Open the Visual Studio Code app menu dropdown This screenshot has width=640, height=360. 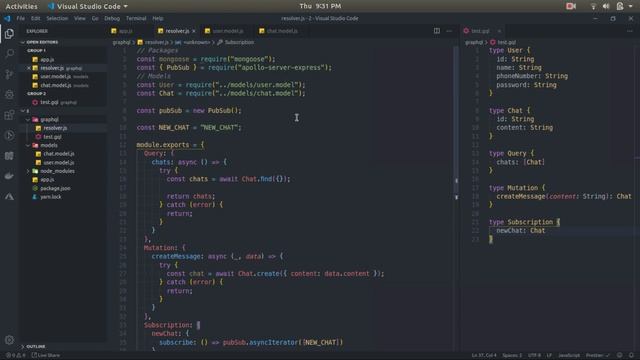point(87,6)
